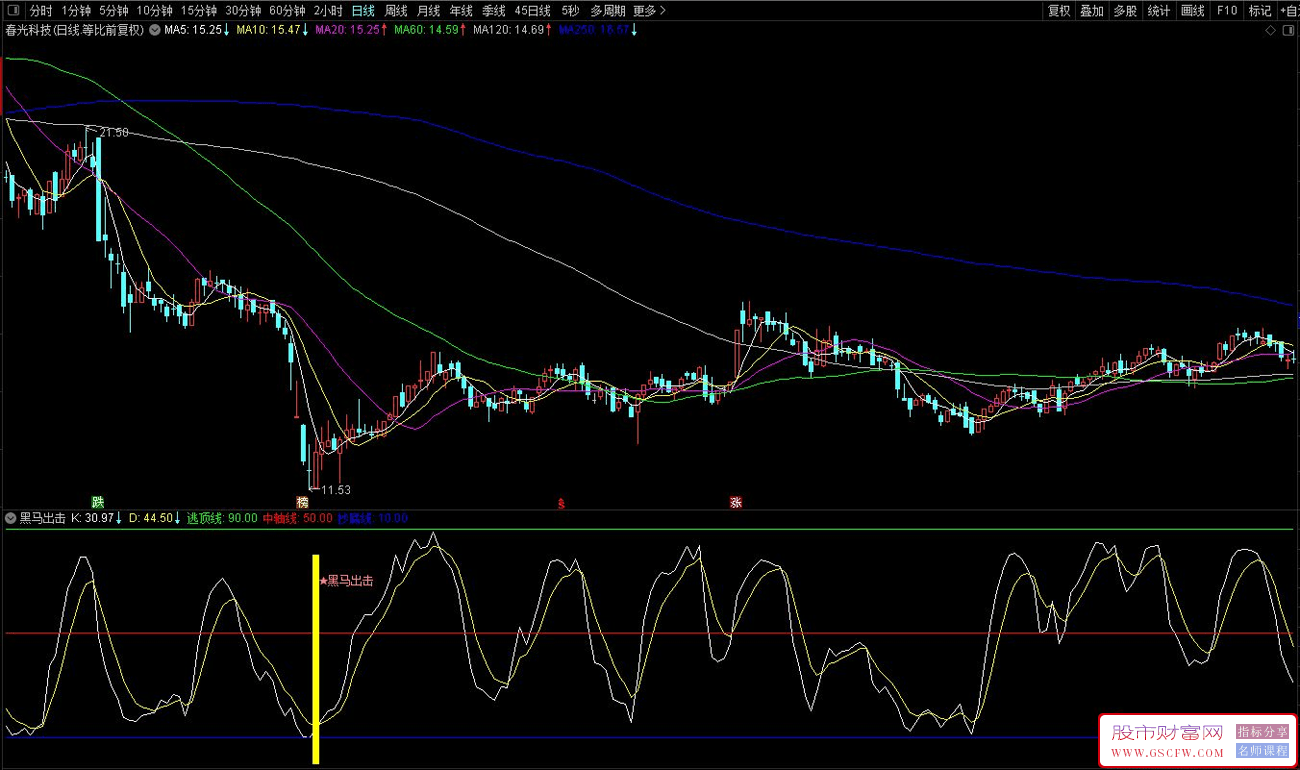Click the 叠加 overlay button
Screen dimensions: 1300x770
click(1092, 11)
